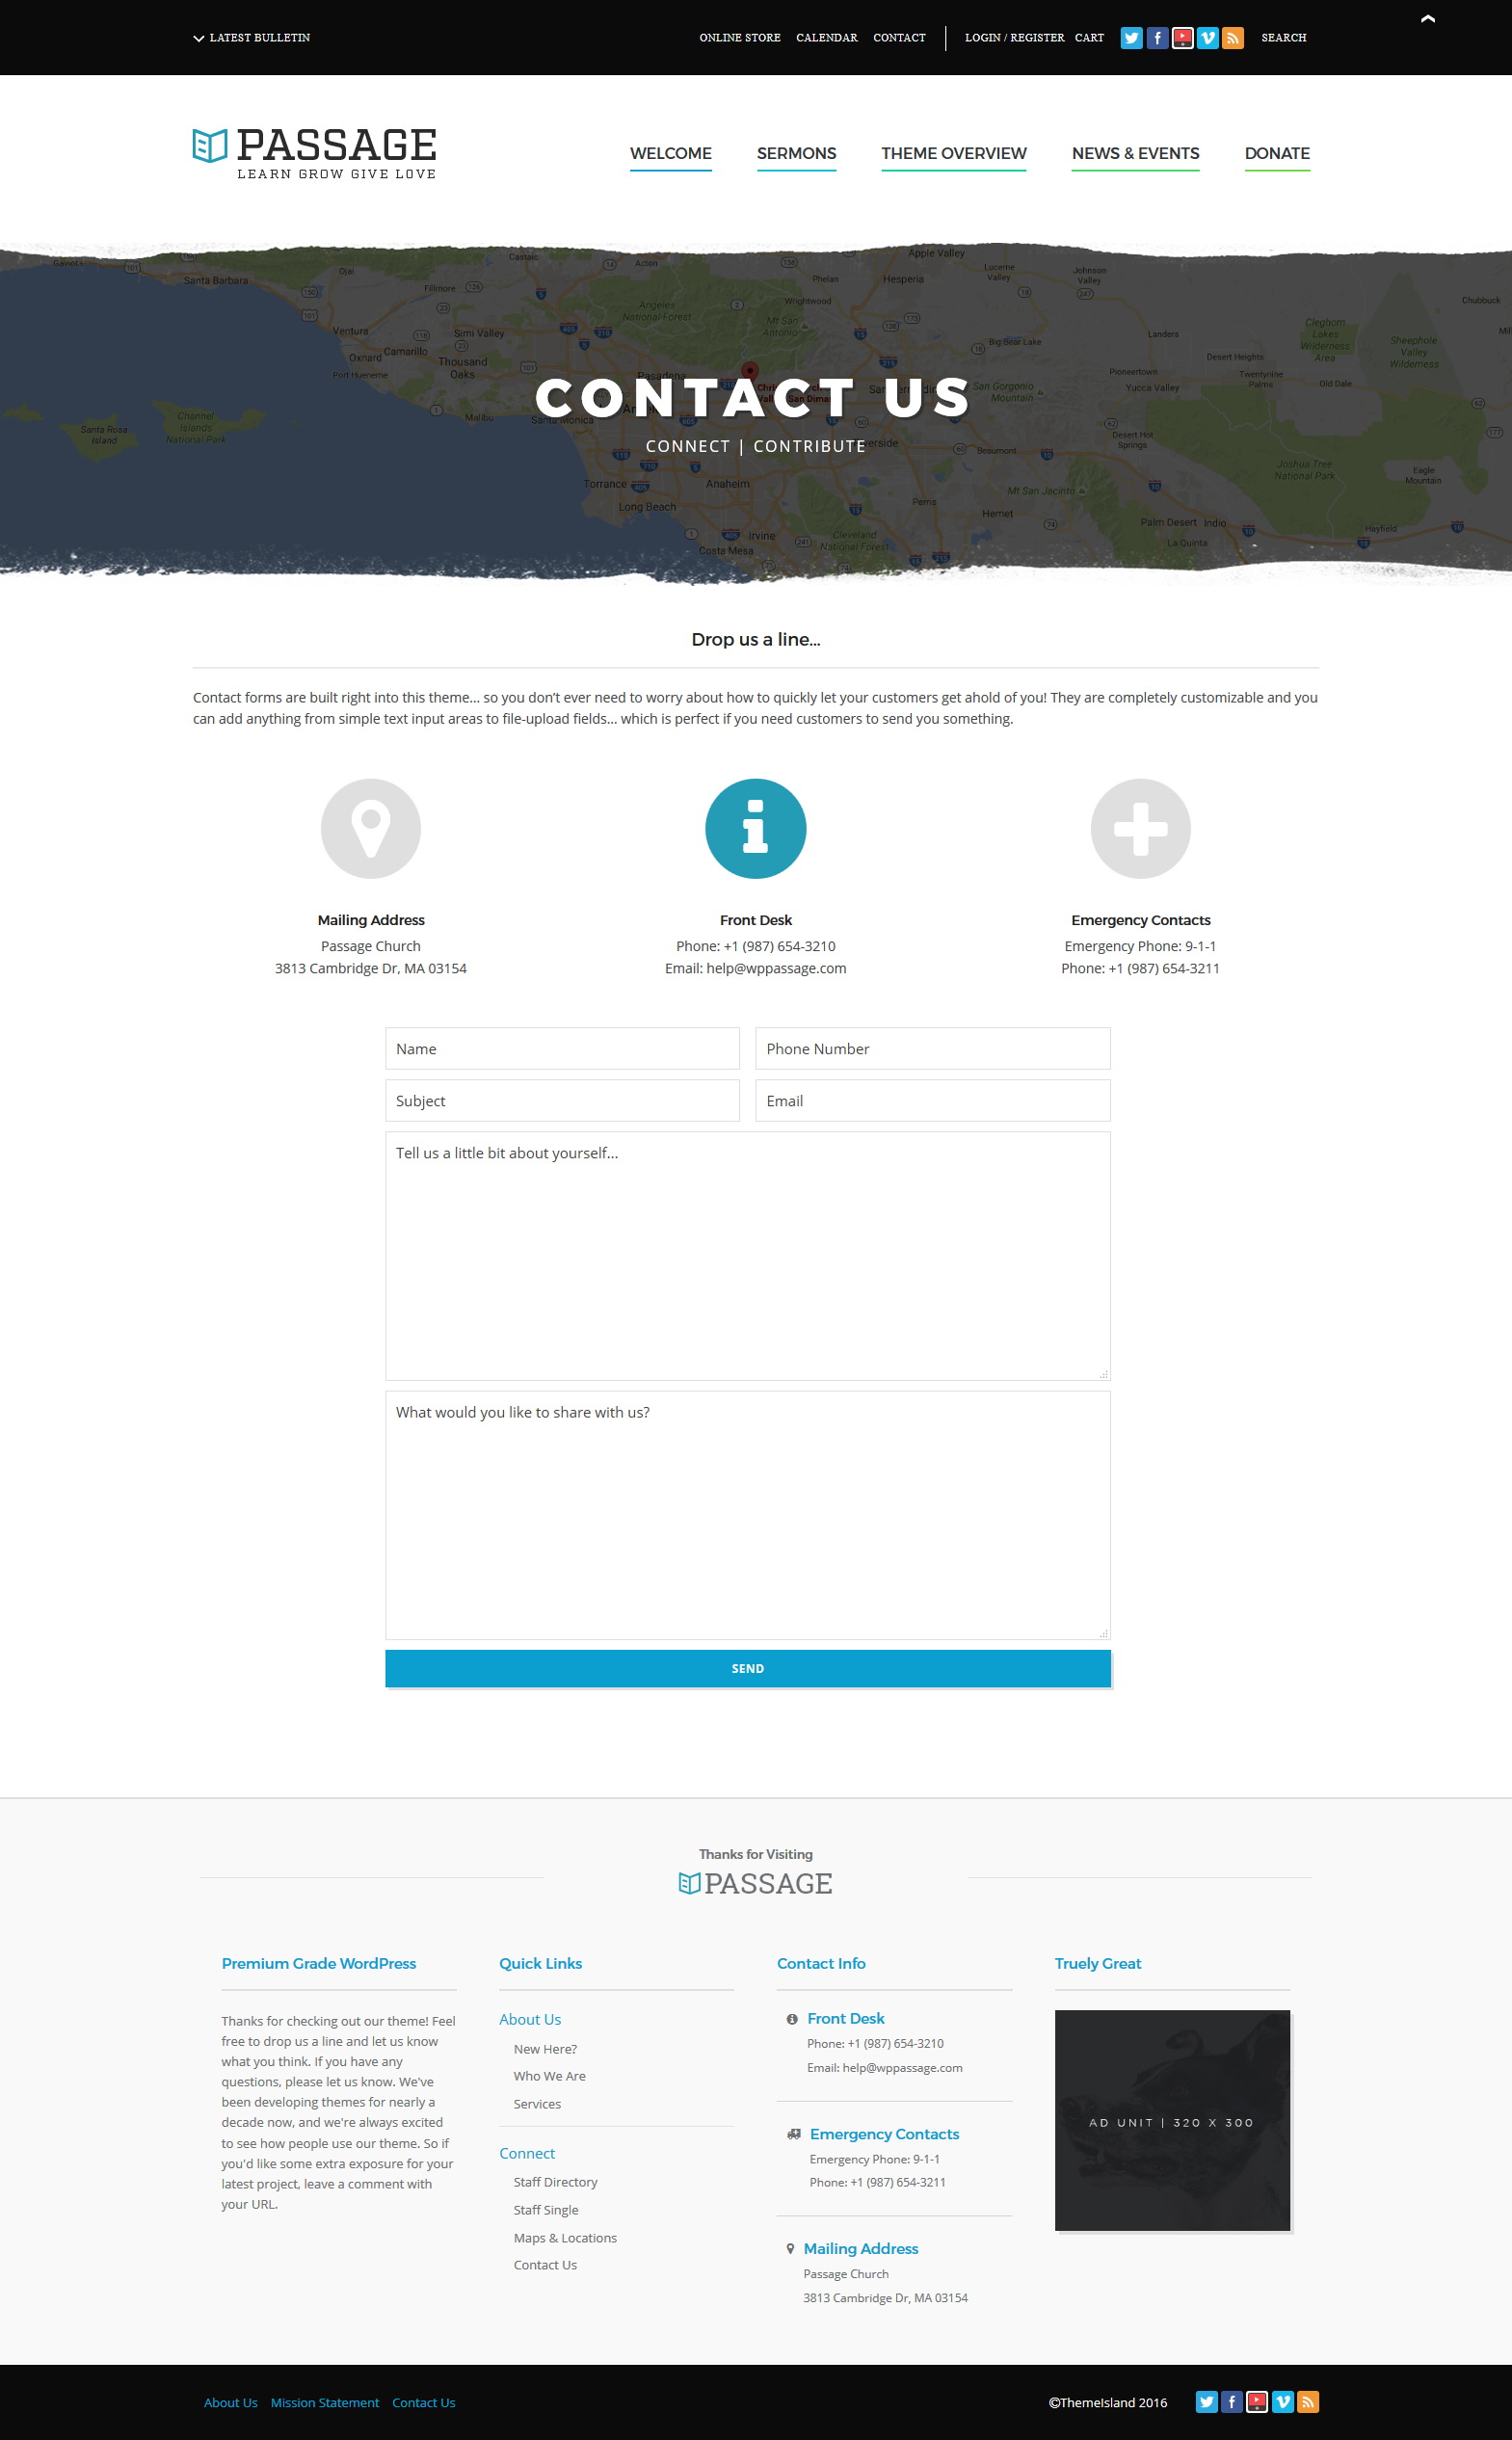The image size is (1512, 2440).
Task: Open Maps & Locations footer link
Action: click(565, 2238)
